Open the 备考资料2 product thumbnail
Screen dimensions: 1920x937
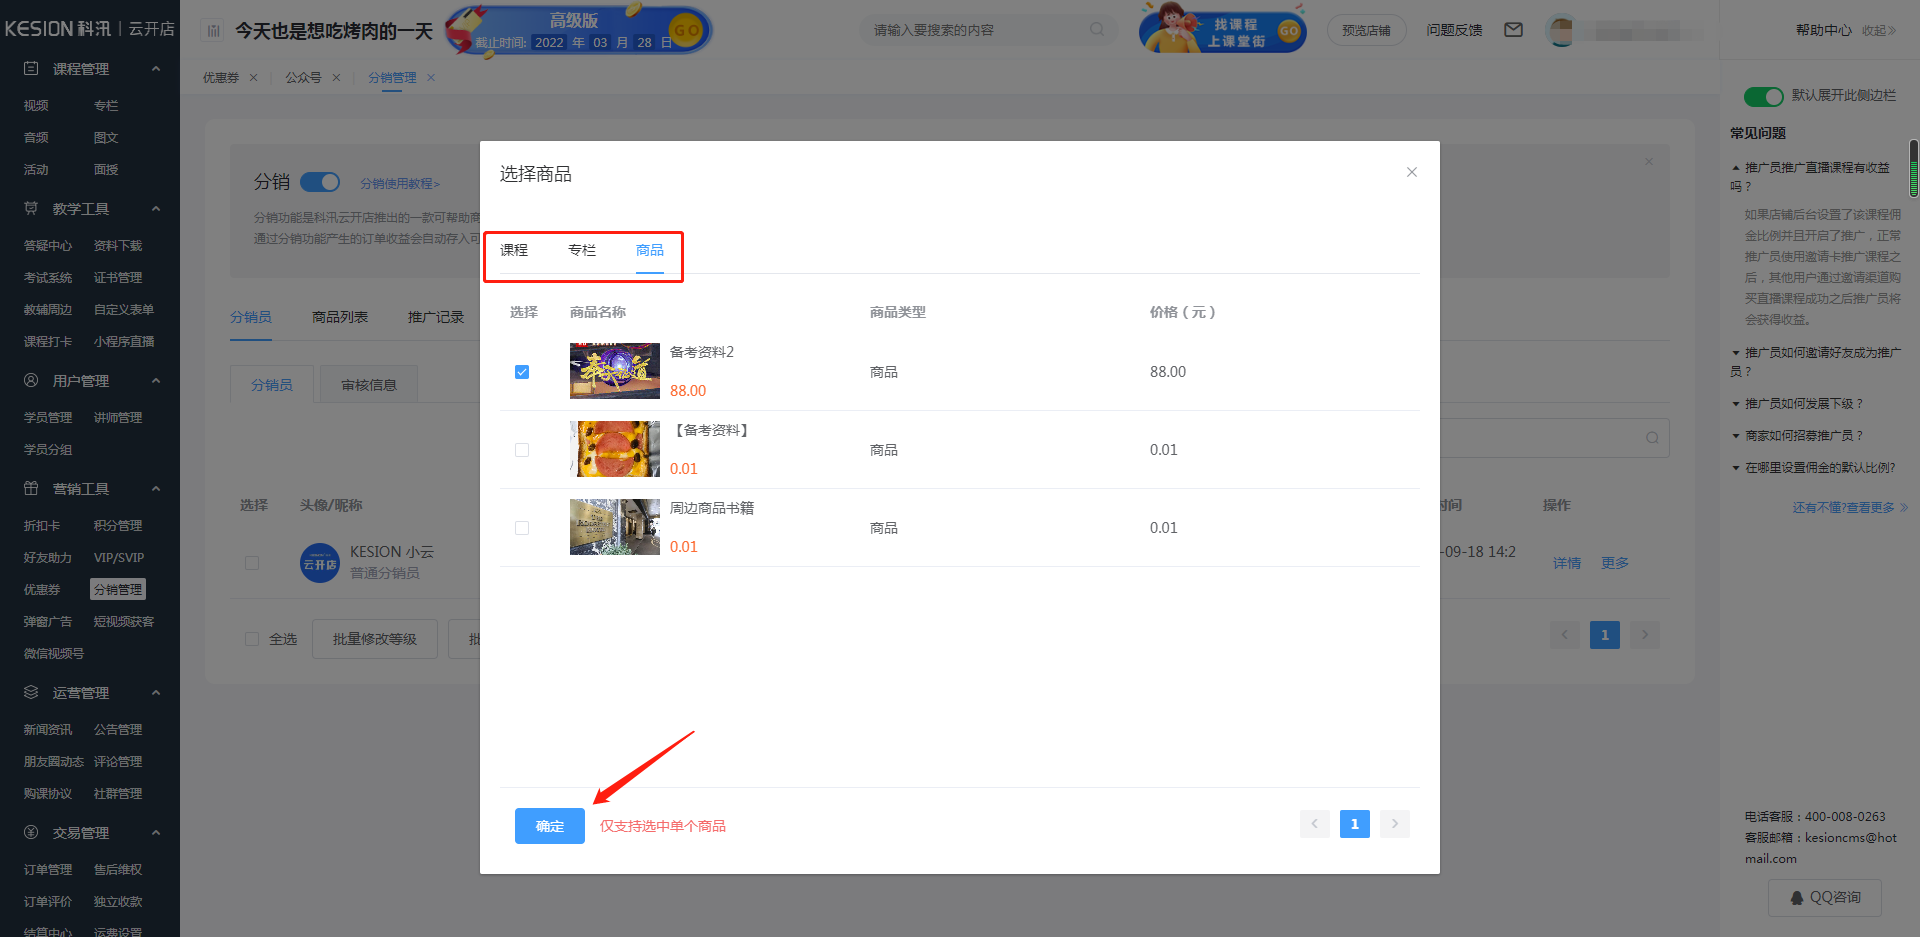(615, 371)
